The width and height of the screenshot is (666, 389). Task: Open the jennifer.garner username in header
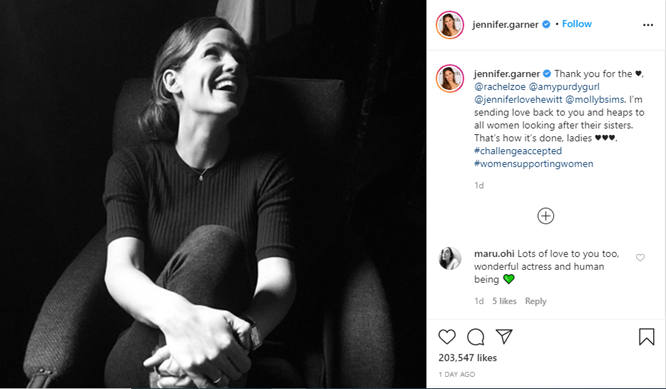pos(505,25)
